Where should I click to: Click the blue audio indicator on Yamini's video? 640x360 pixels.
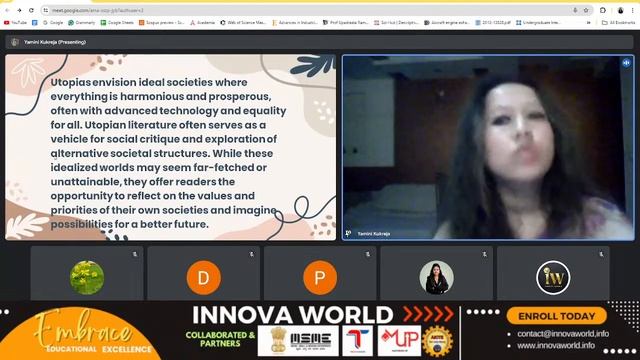coord(626,63)
